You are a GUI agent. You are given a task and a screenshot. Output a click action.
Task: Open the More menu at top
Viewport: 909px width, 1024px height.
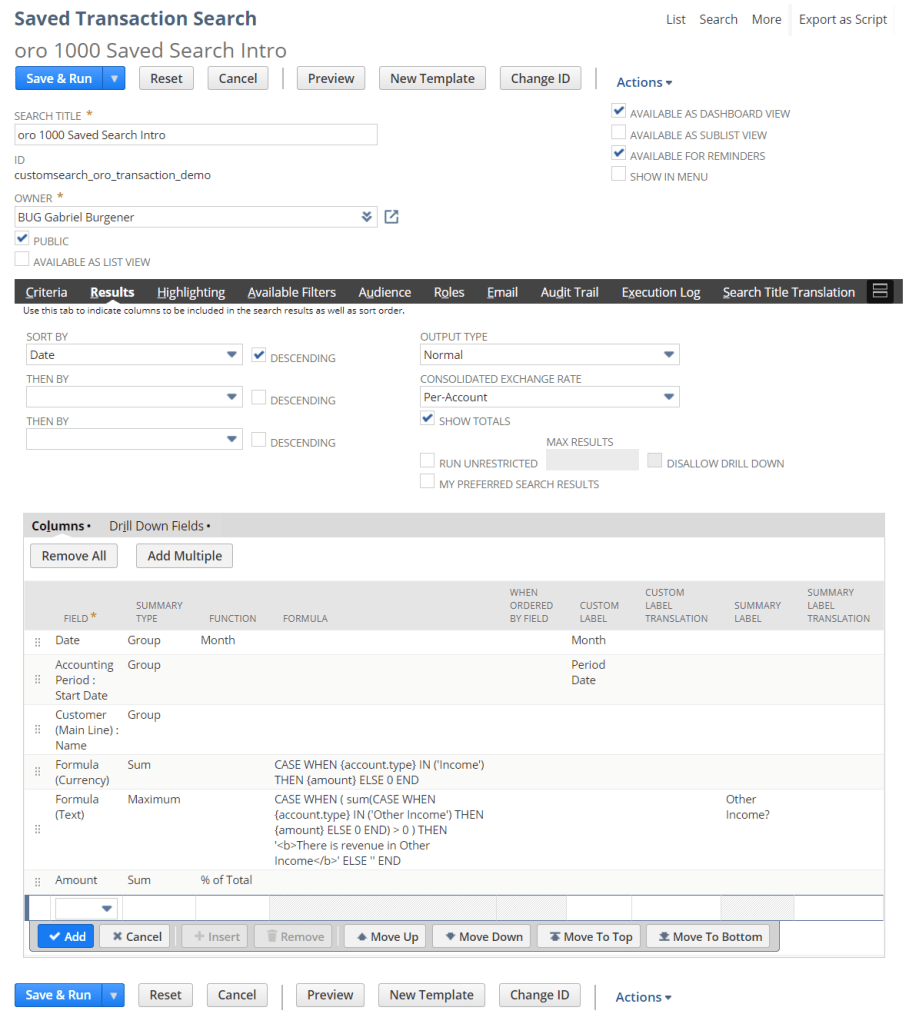pos(766,20)
